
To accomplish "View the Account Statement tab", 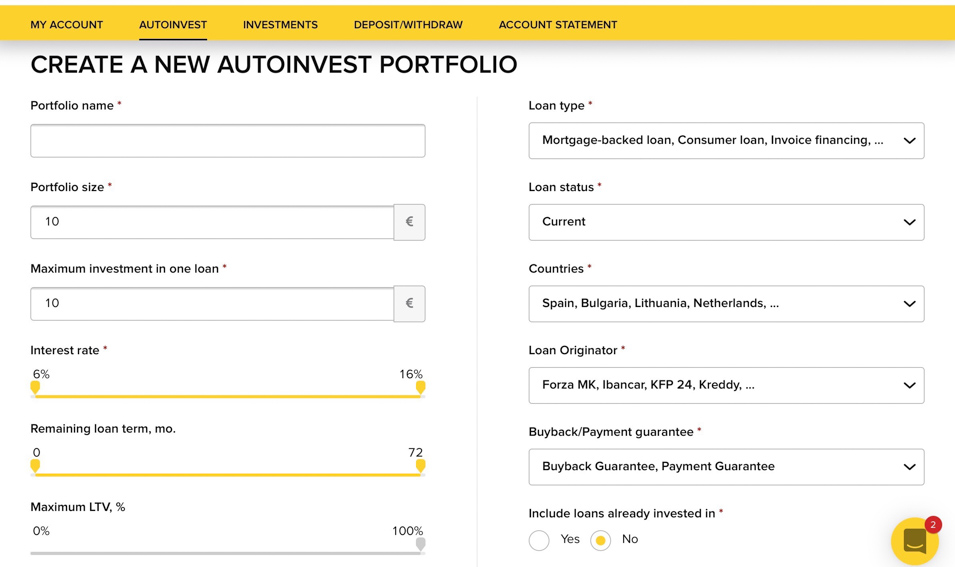I will click(557, 25).
